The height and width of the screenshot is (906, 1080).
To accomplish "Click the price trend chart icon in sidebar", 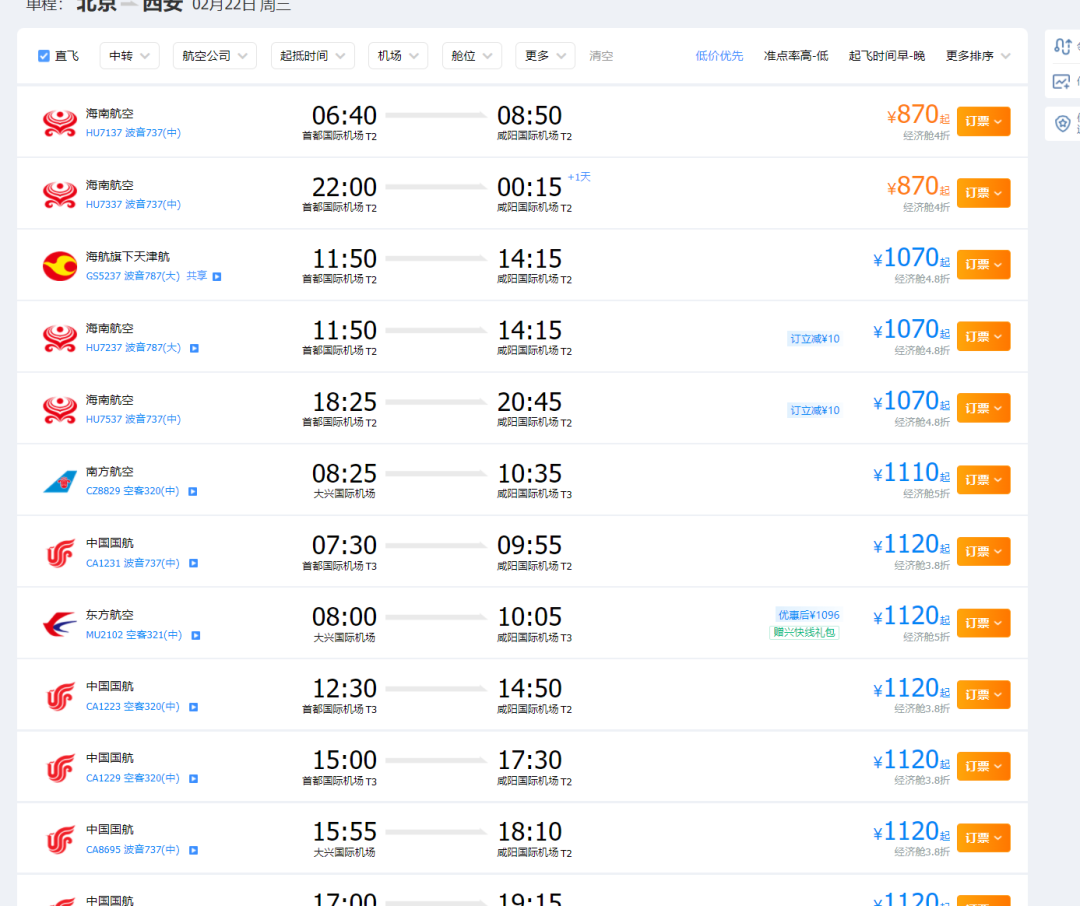I will pyautogui.click(x=1061, y=82).
